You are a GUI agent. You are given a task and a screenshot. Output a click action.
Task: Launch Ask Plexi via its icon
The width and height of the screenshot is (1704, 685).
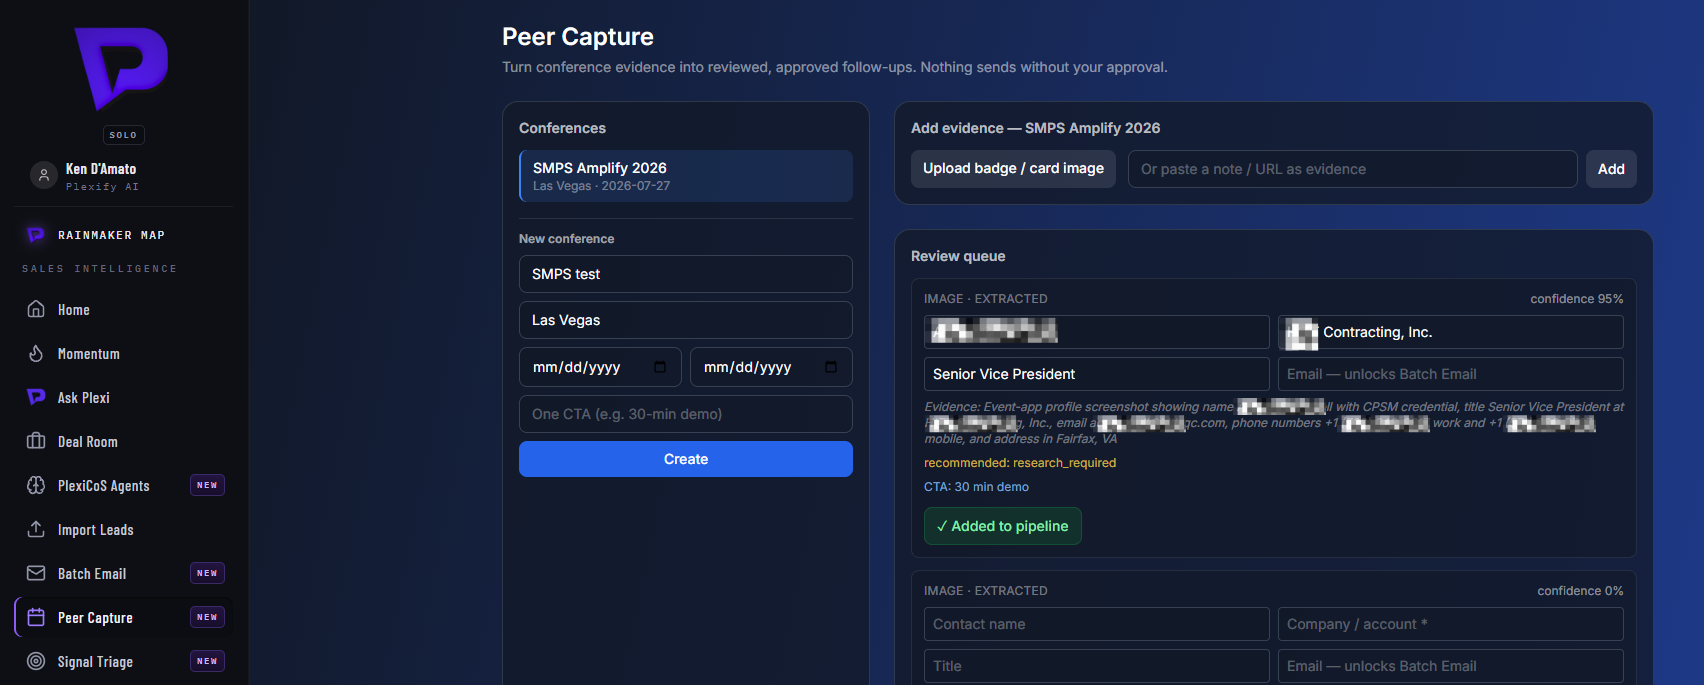point(36,397)
